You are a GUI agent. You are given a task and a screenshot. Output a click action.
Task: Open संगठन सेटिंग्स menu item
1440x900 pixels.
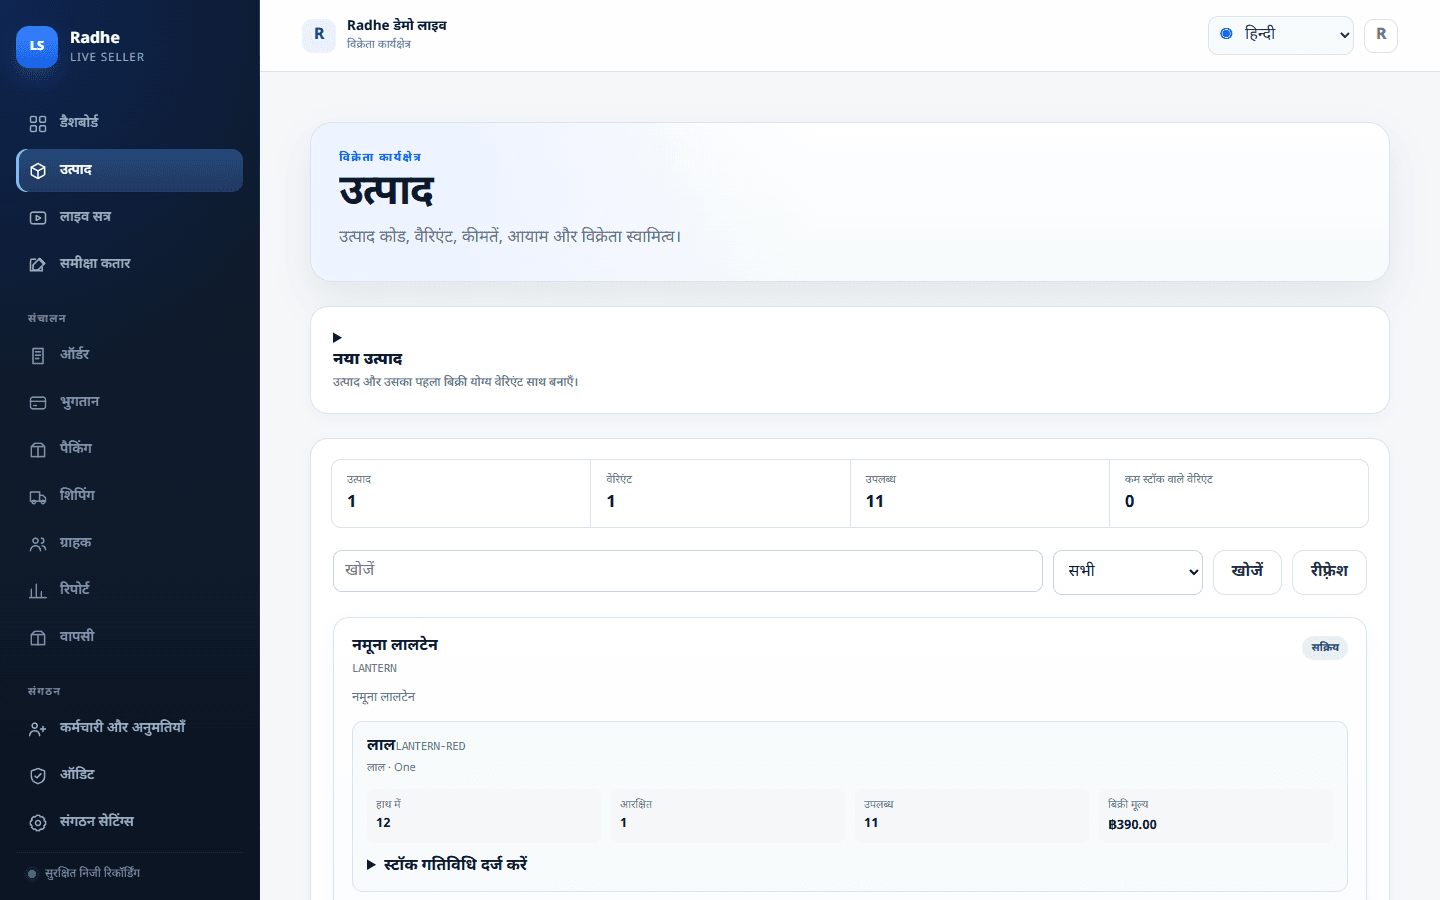(130, 822)
